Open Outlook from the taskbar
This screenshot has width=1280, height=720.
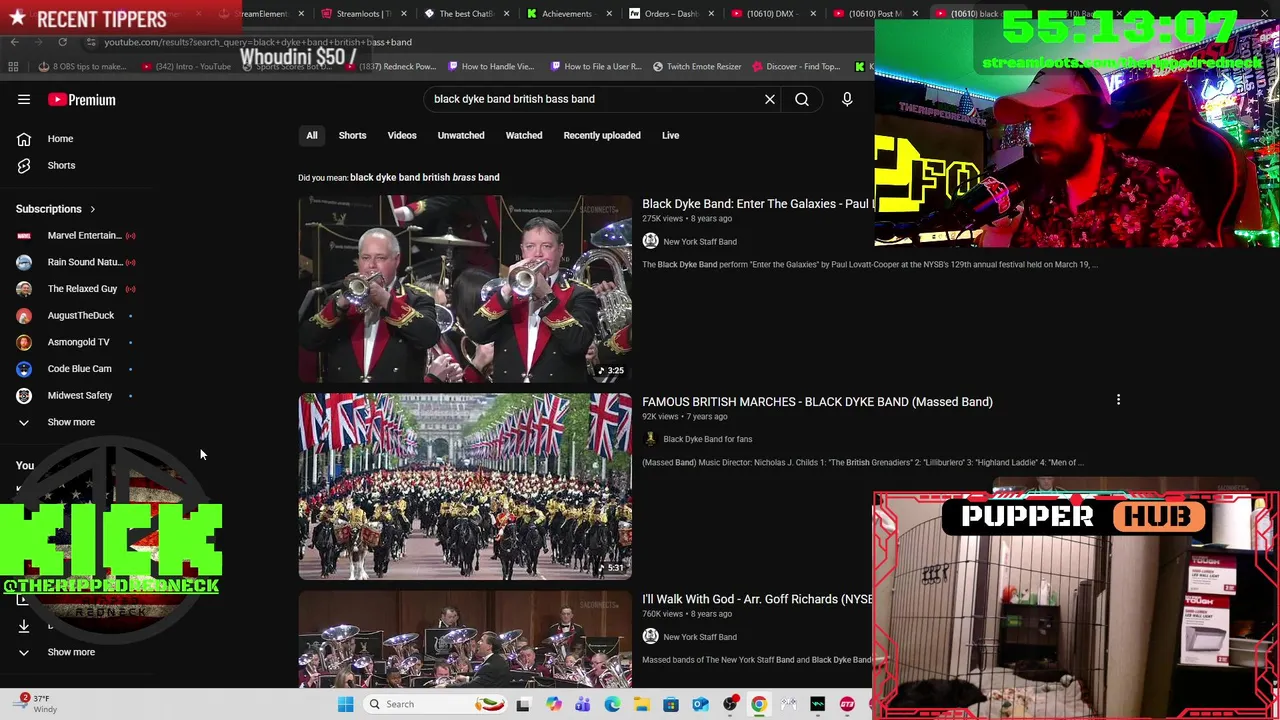700,704
